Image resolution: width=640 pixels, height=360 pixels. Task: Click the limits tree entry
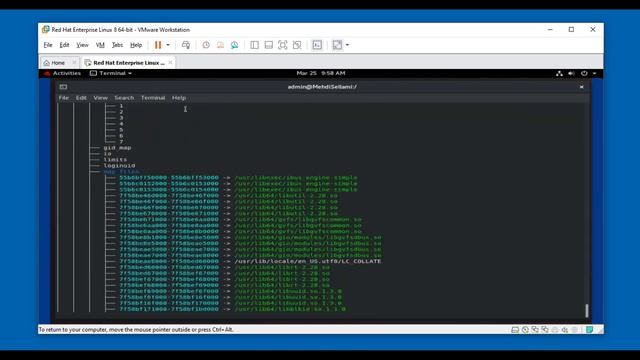click(115, 160)
